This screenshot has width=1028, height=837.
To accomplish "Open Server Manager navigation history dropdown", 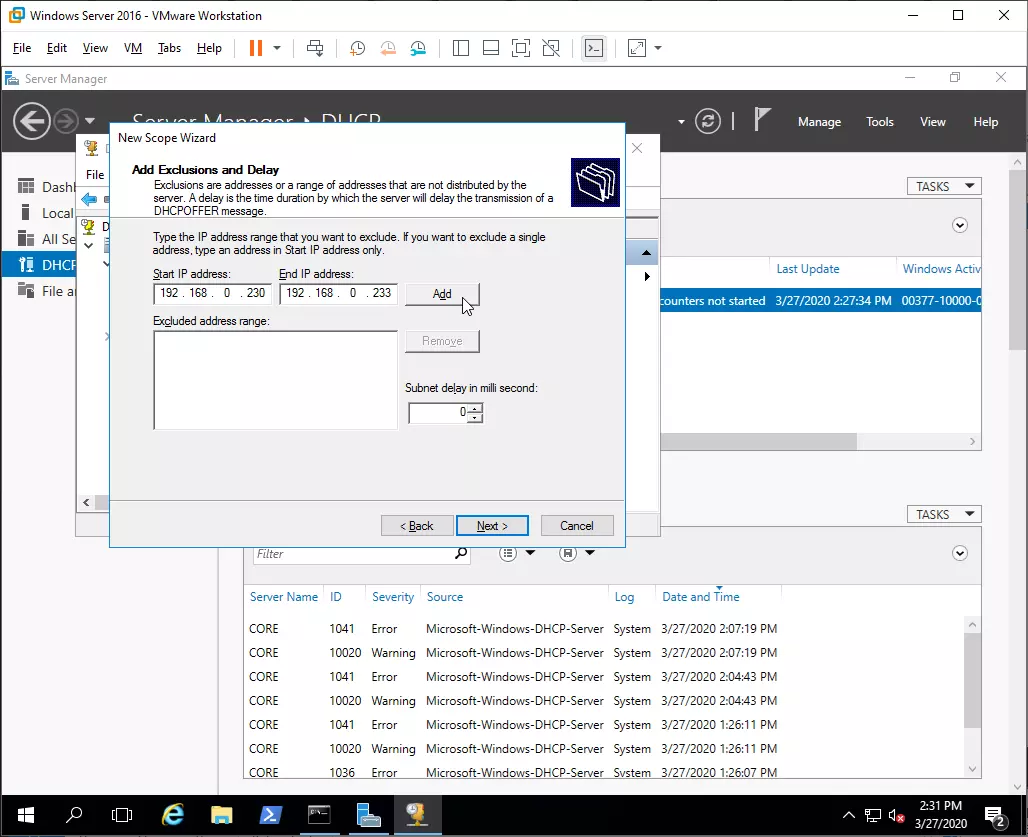I will tap(90, 121).
